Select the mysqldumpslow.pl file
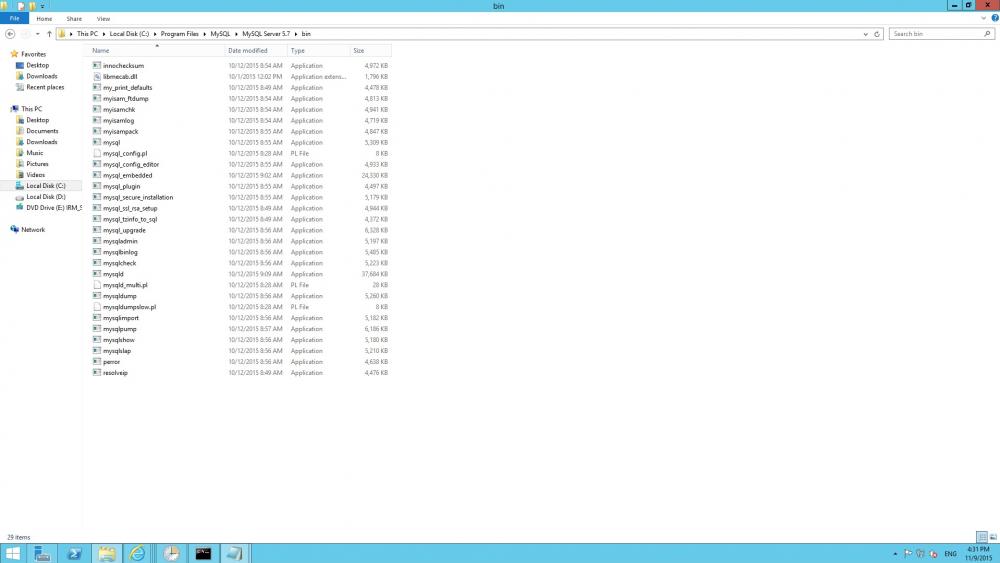The height and width of the screenshot is (563, 1000). coord(129,307)
